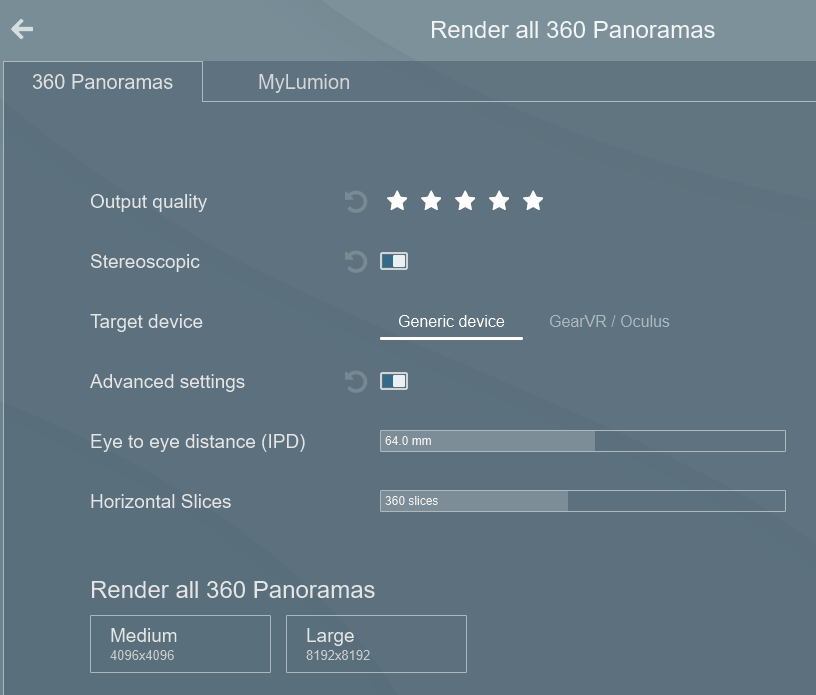816x695 pixels.
Task: Render panoramas at Large 8192x8192
Action: 376,644
